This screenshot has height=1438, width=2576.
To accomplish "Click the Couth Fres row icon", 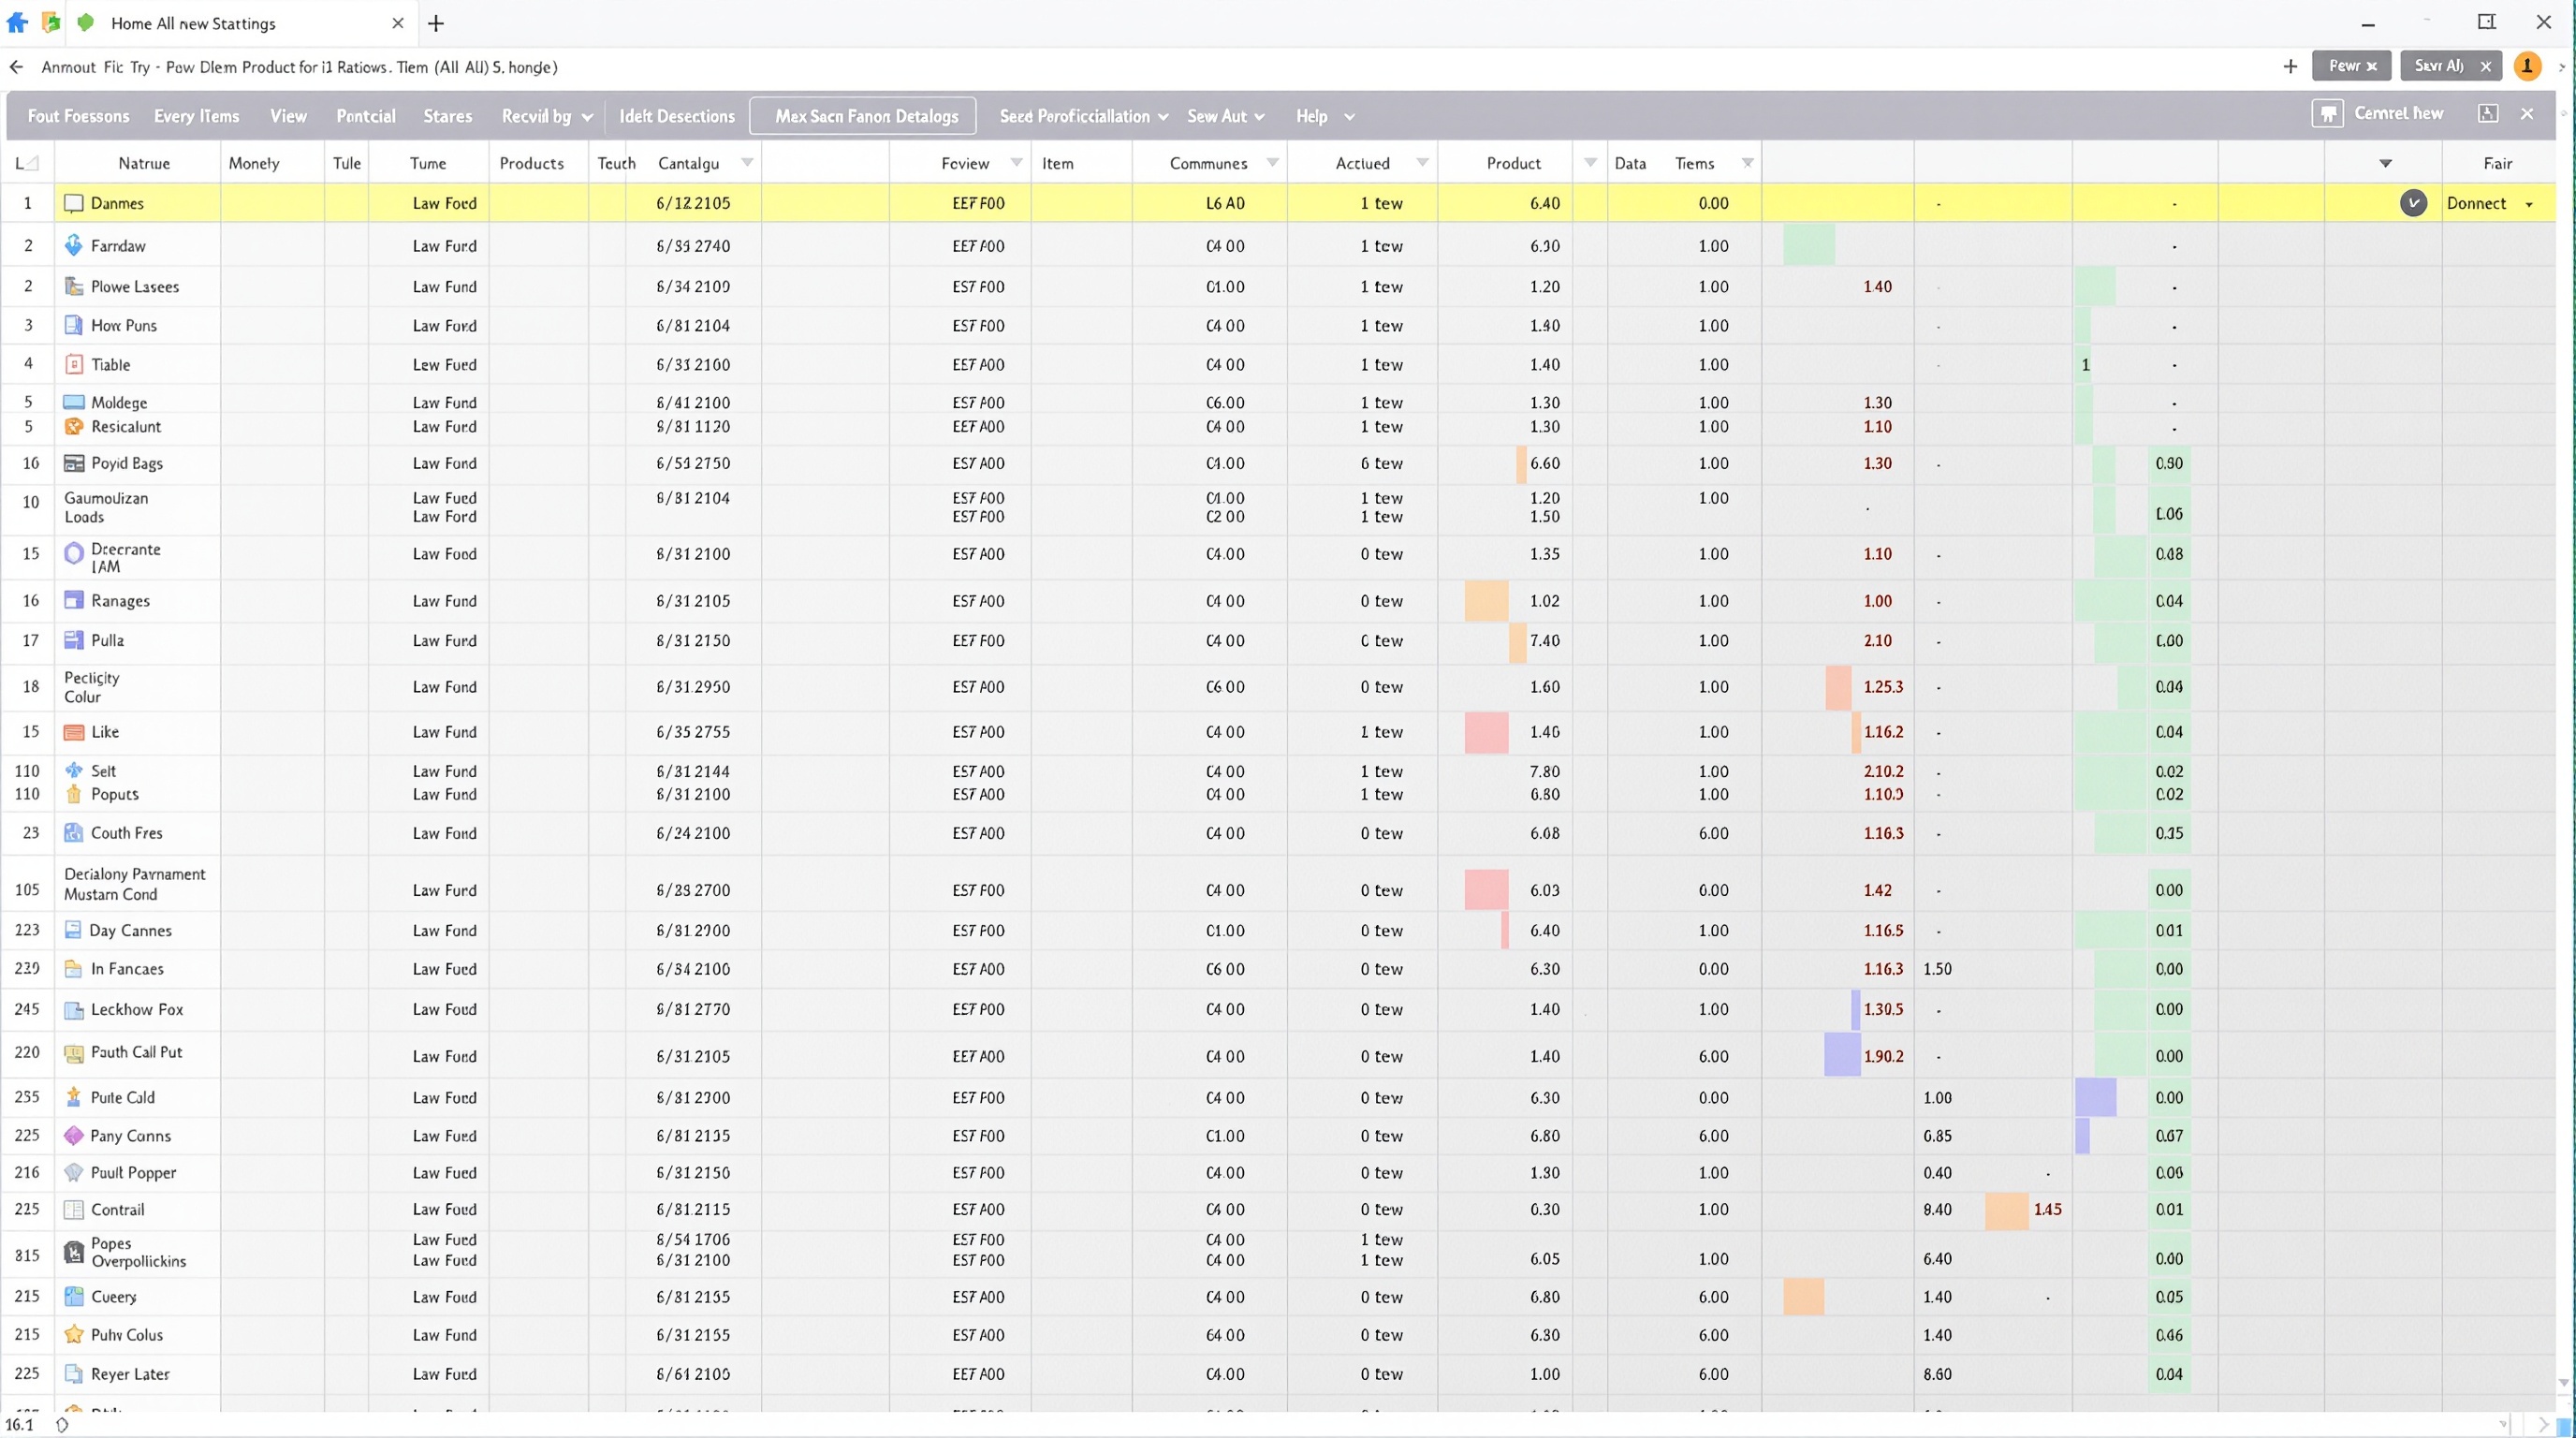I will coord(73,832).
